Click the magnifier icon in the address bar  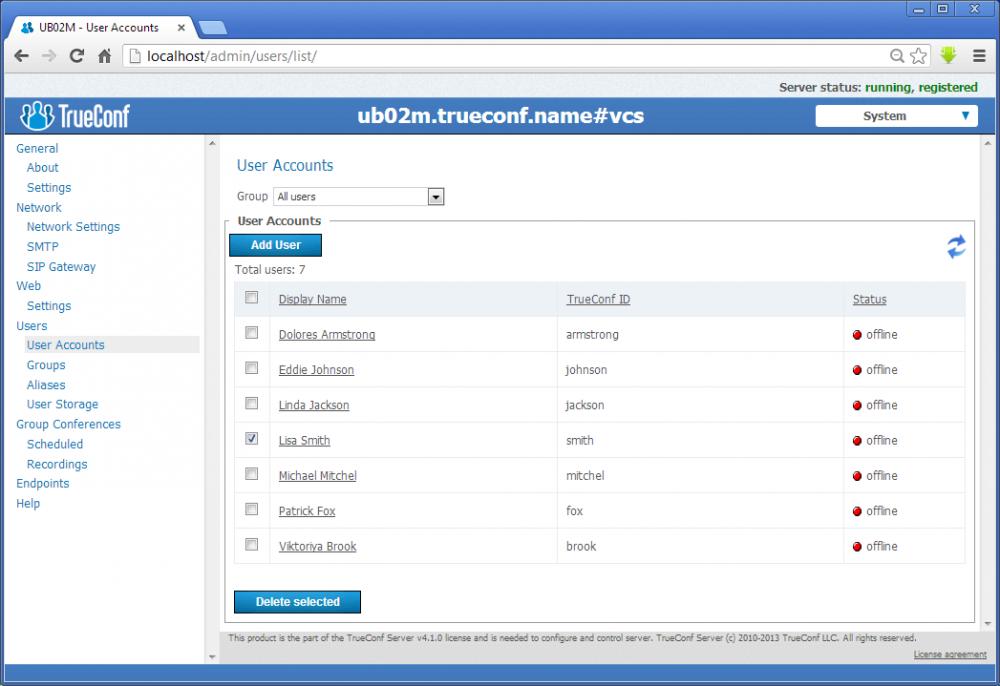[898, 56]
